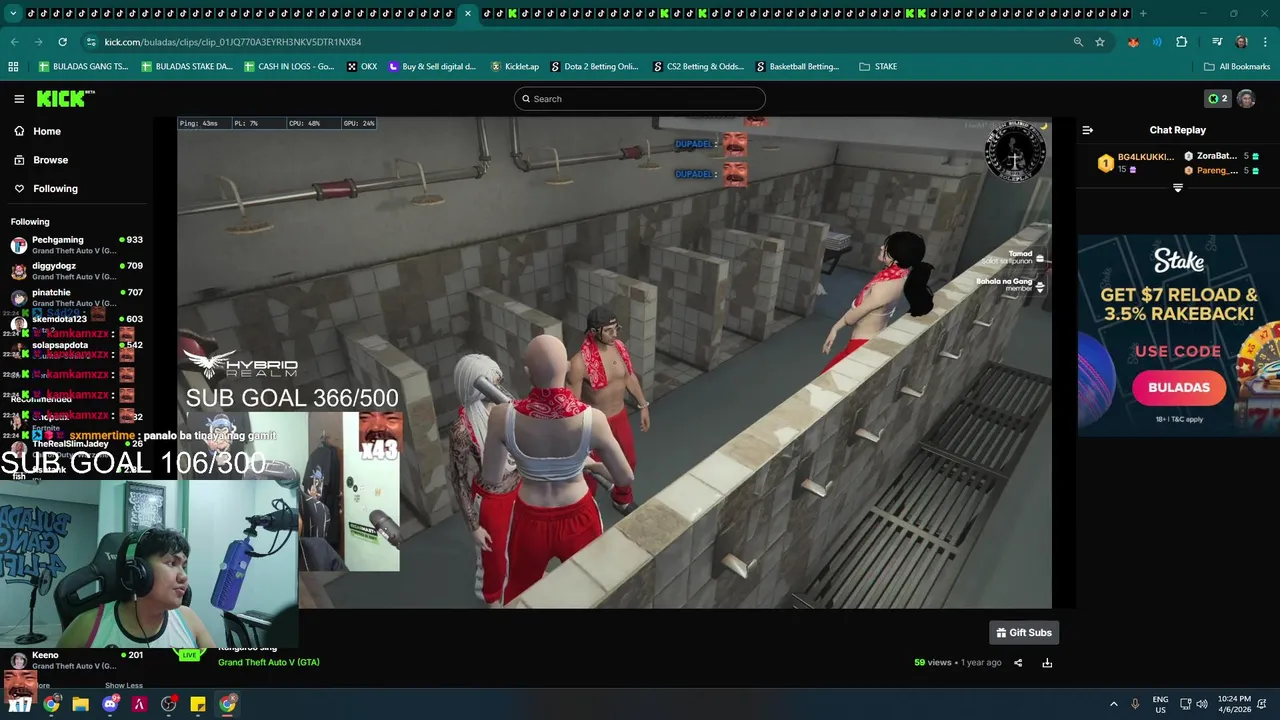
Task: Open Chrome three-dot menu
Action: 1265,42
